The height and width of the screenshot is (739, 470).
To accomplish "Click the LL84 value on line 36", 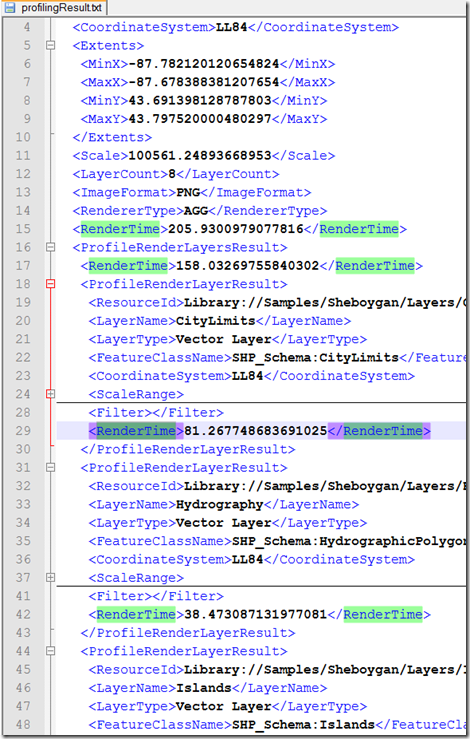I will pyautogui.click(x=247, y=559).
